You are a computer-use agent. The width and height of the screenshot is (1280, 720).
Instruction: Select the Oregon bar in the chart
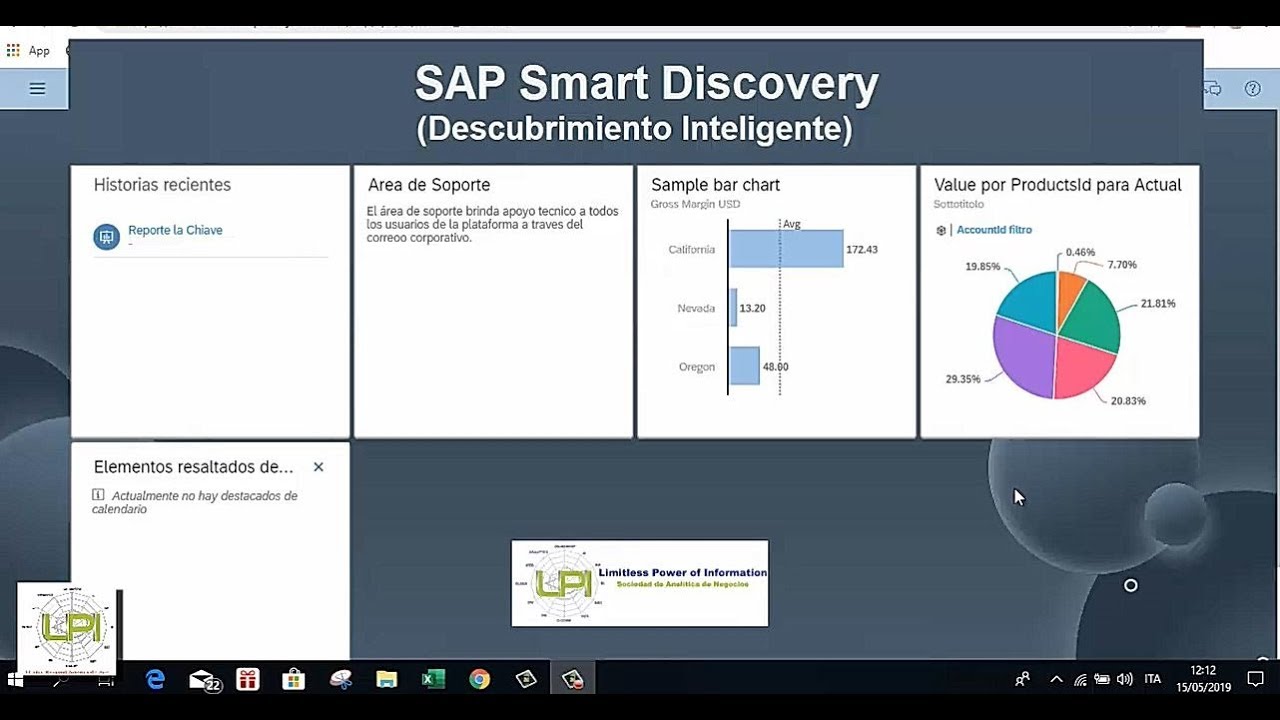point(744,366)
